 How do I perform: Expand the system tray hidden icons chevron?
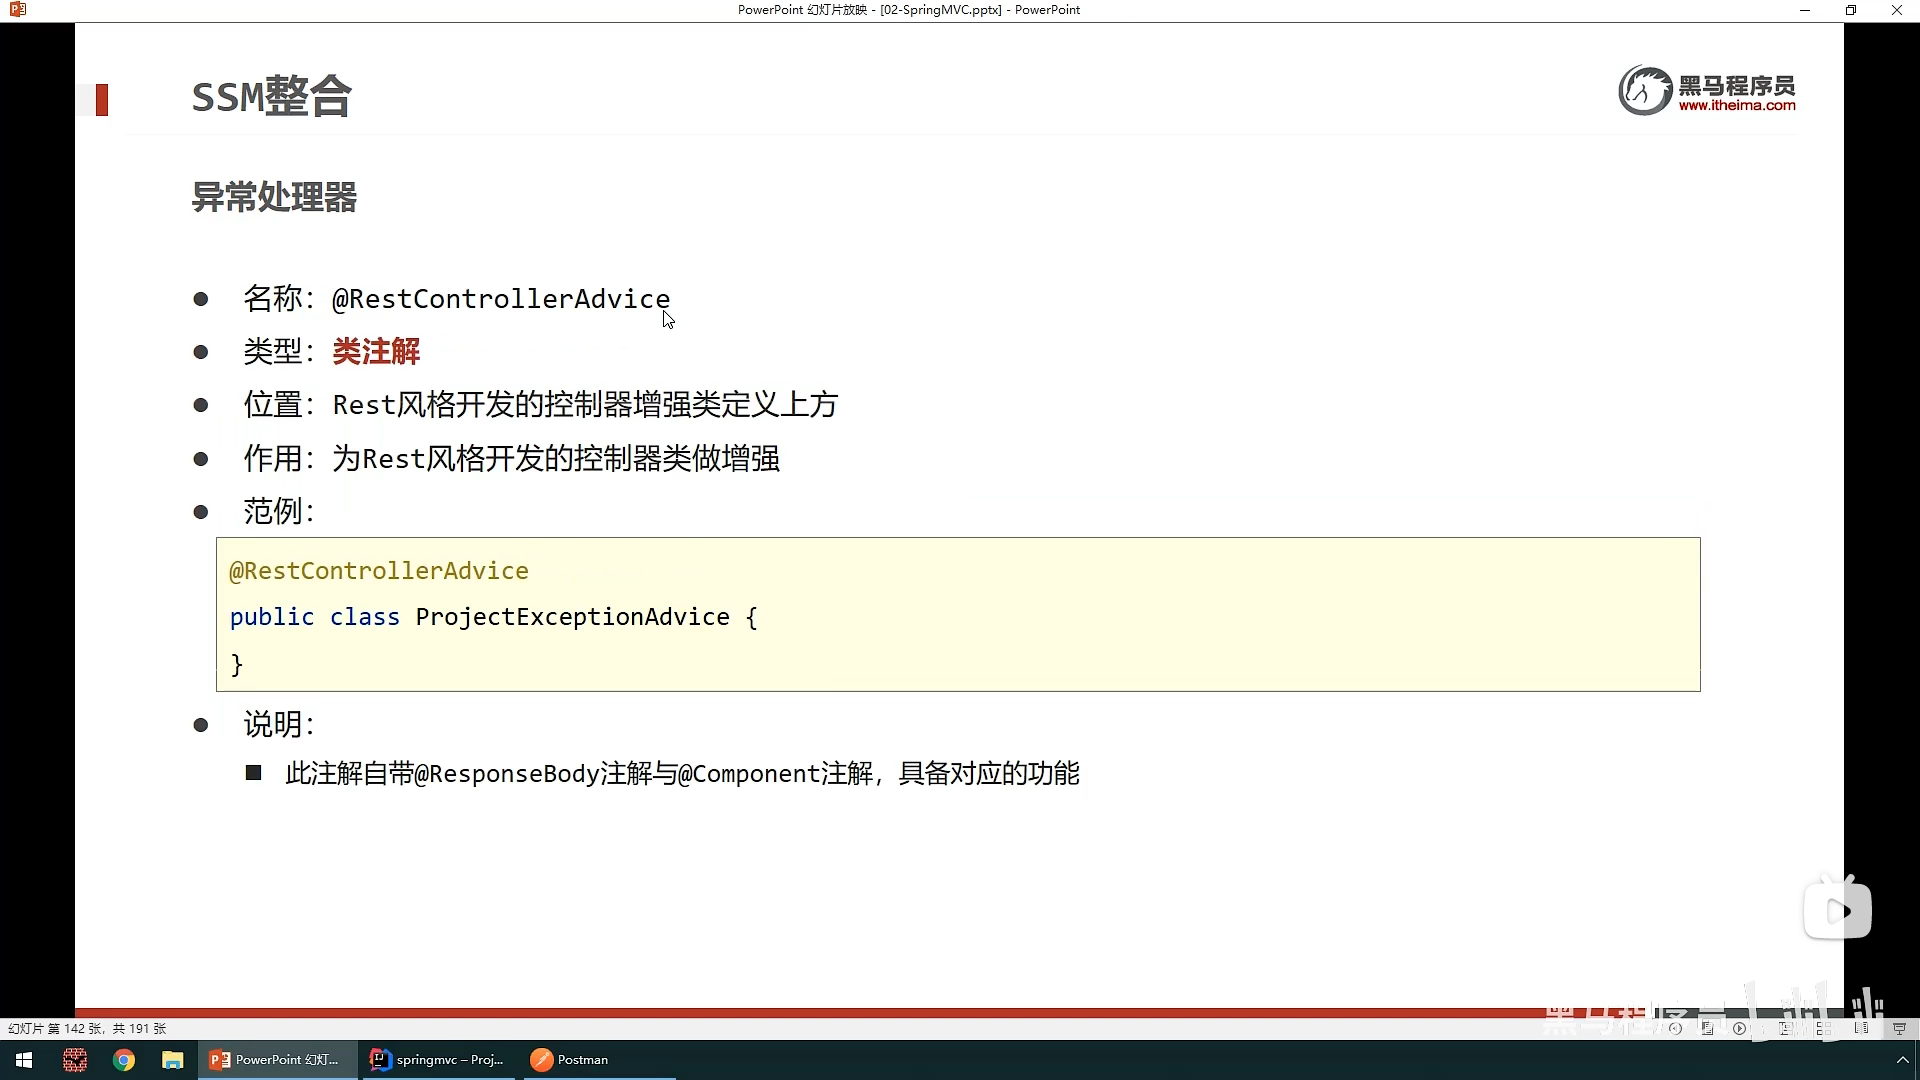1902,1060
